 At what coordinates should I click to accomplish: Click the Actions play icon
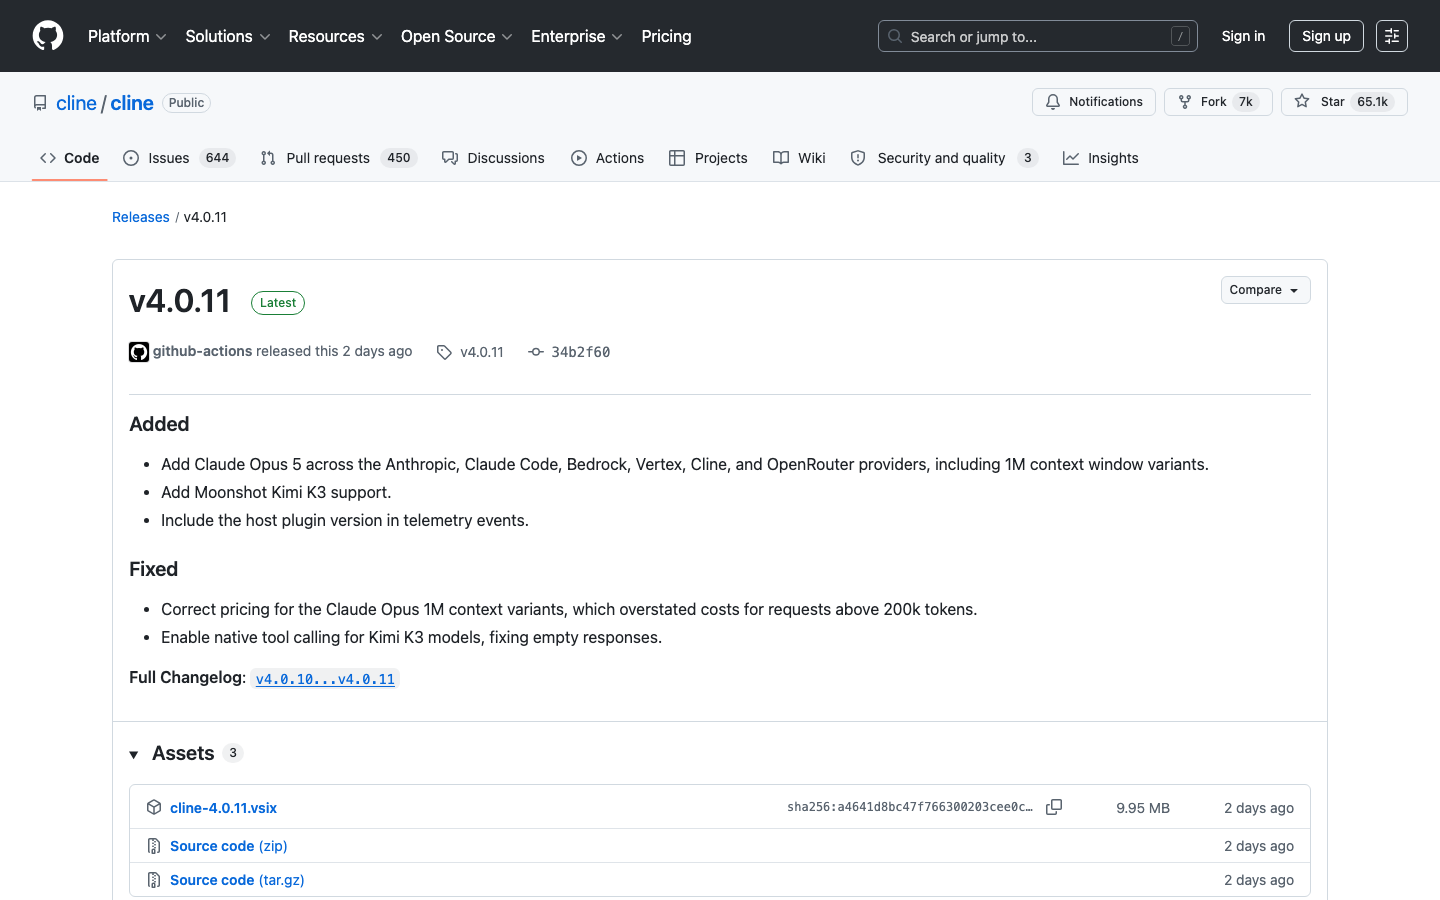click(579, 158)
